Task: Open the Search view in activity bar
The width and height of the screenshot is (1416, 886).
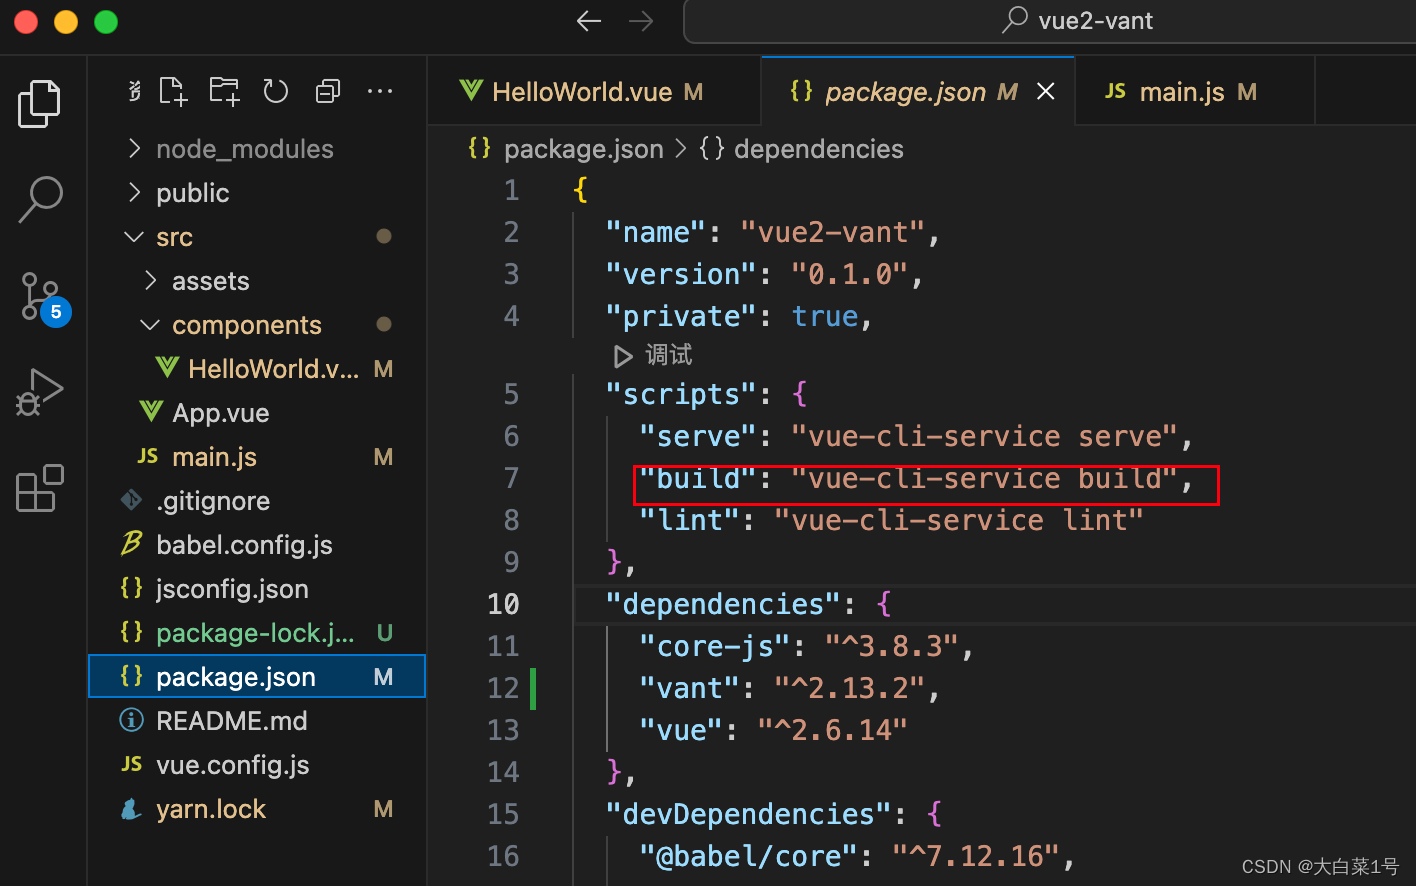Action: (40, 199)
